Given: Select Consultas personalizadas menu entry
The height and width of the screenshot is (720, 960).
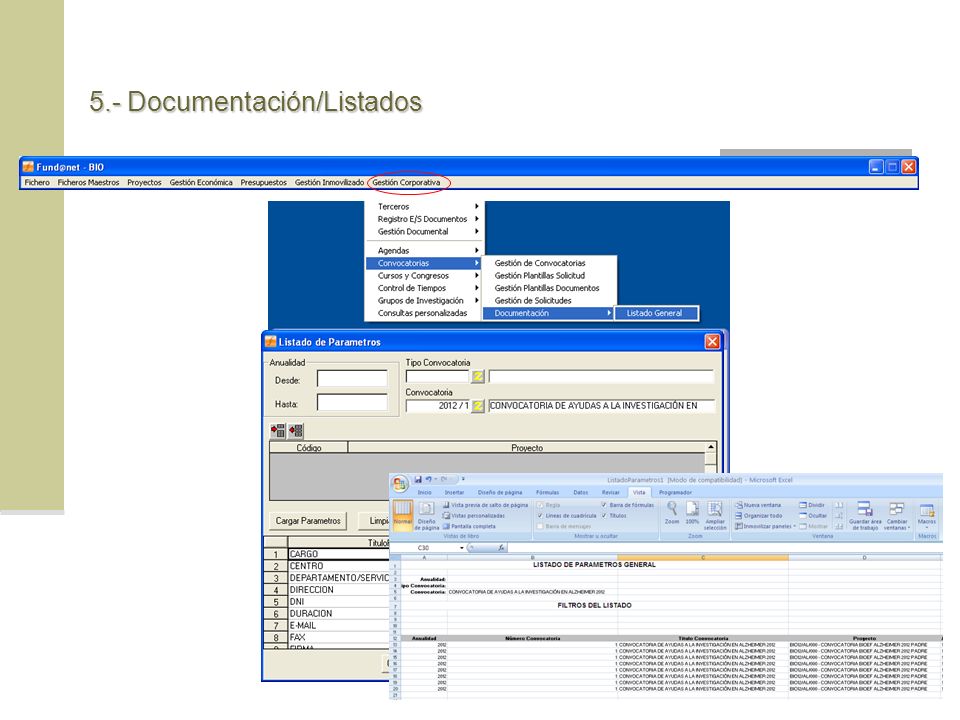Looking at the screenshot, I should click(x=422, y=313).
